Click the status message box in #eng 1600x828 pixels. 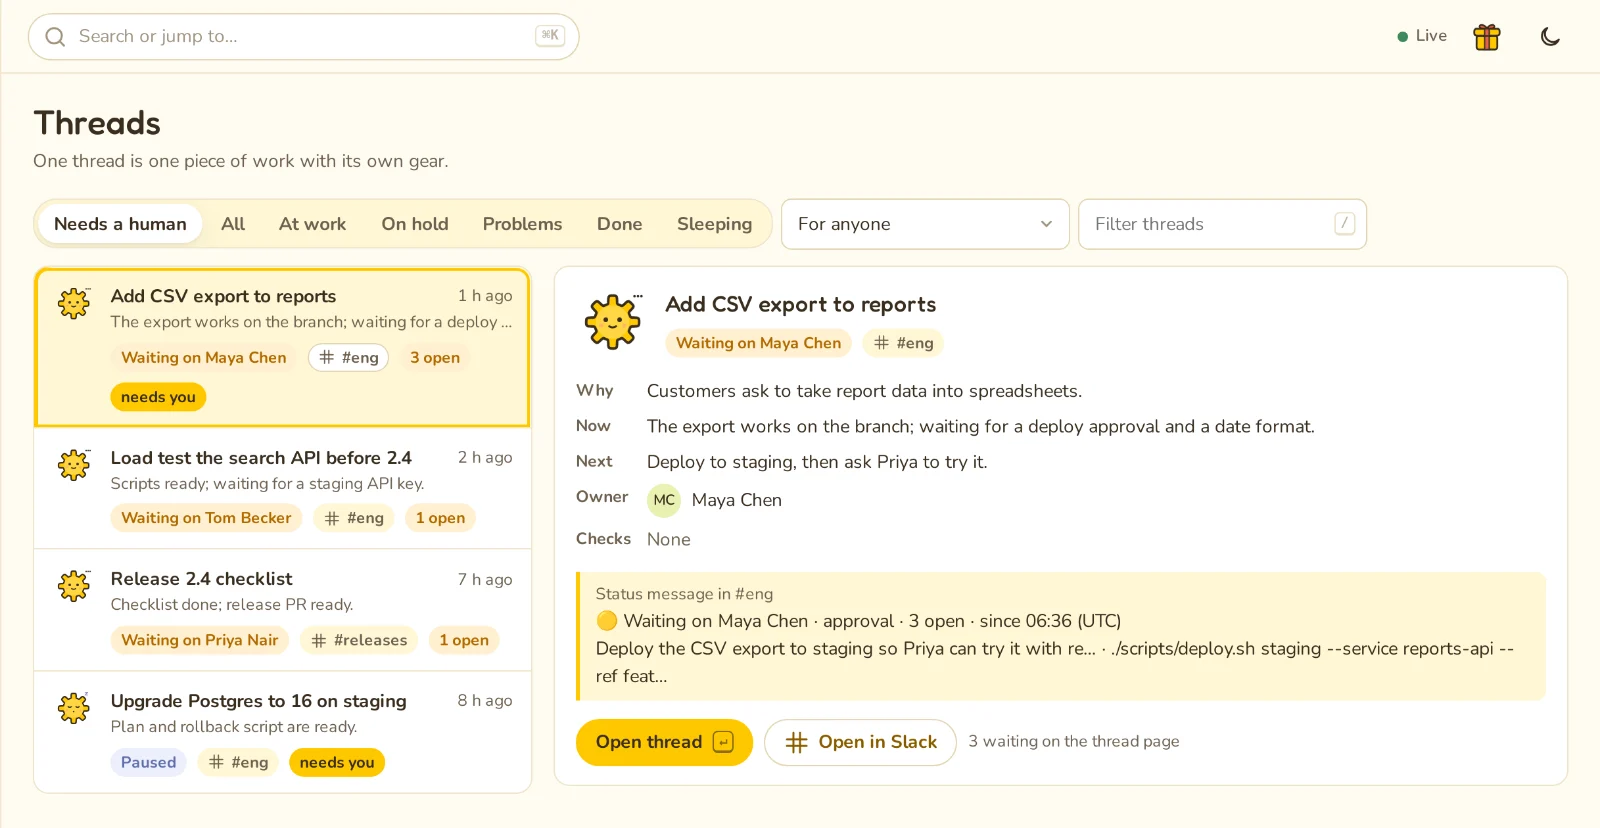click(x=1061, y=636)
